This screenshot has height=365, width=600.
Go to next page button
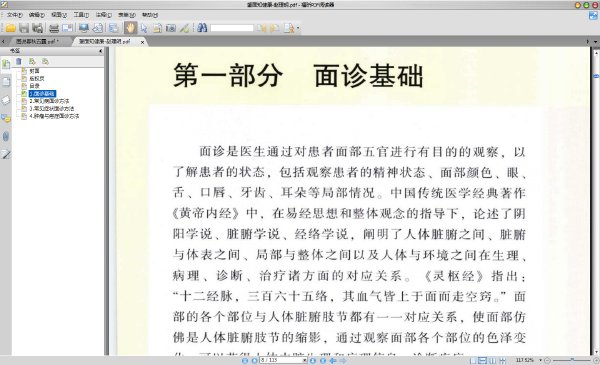pyautogui.click(x=313, y=360)
